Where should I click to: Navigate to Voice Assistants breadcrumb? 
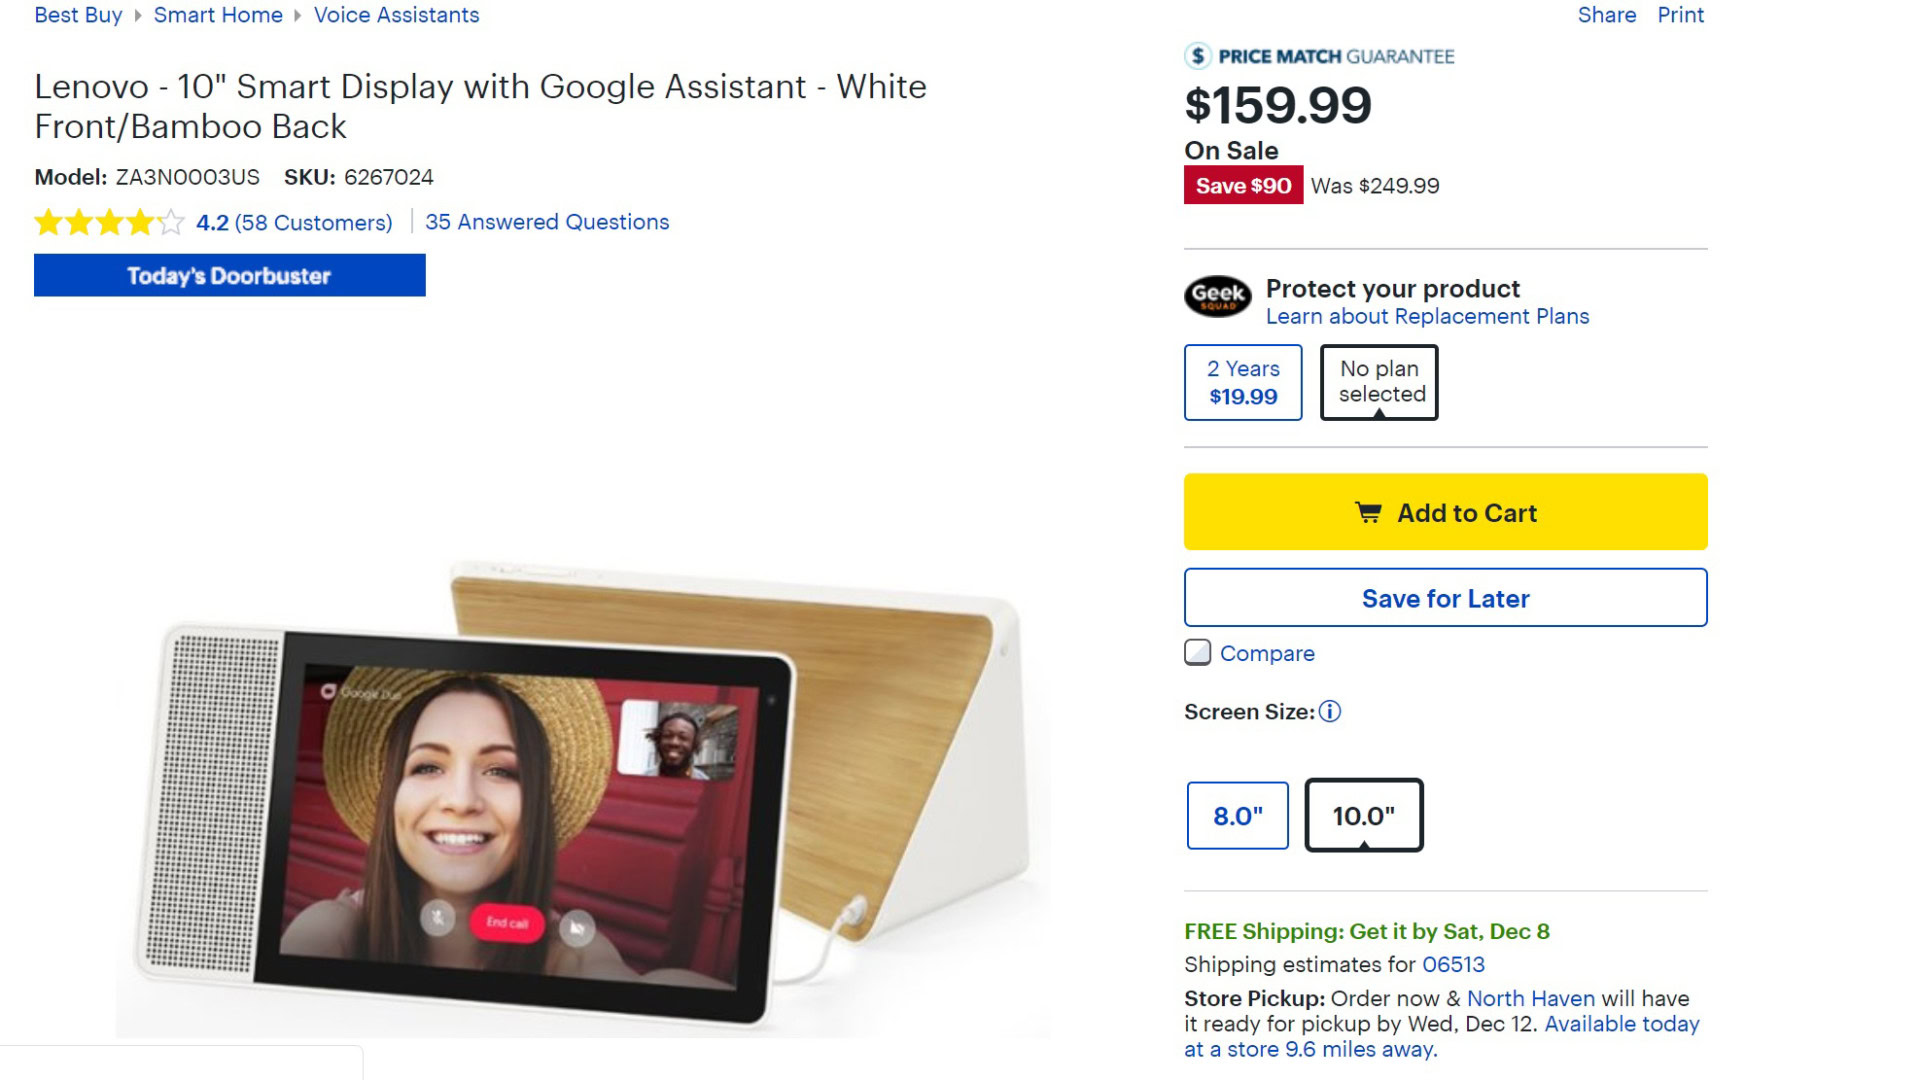(x=396, y=15)
